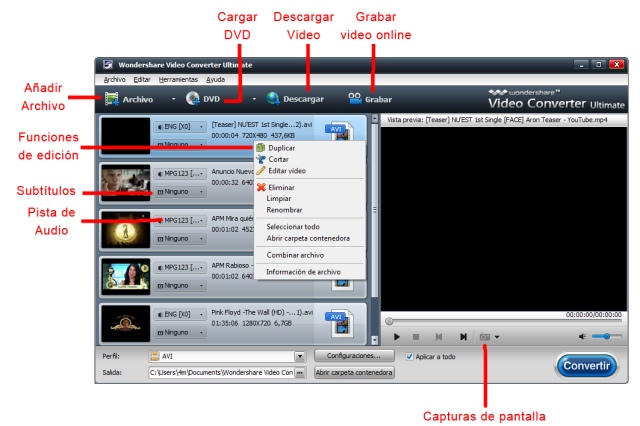Click the APM Mira quién video thumbnail
The width and height of the screenshot is (640, 426).
126,229
